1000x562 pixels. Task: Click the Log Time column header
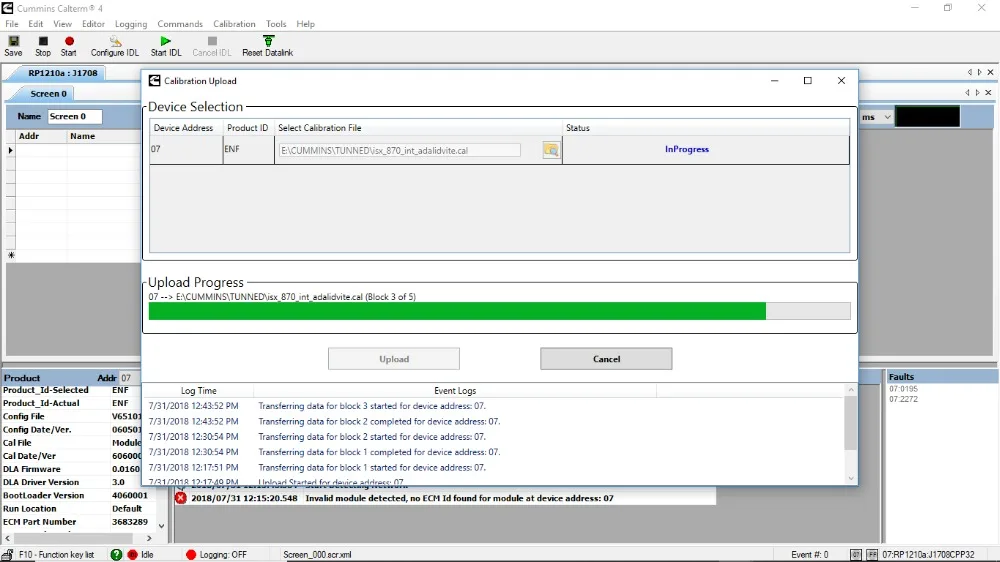[x=198, y=390]
